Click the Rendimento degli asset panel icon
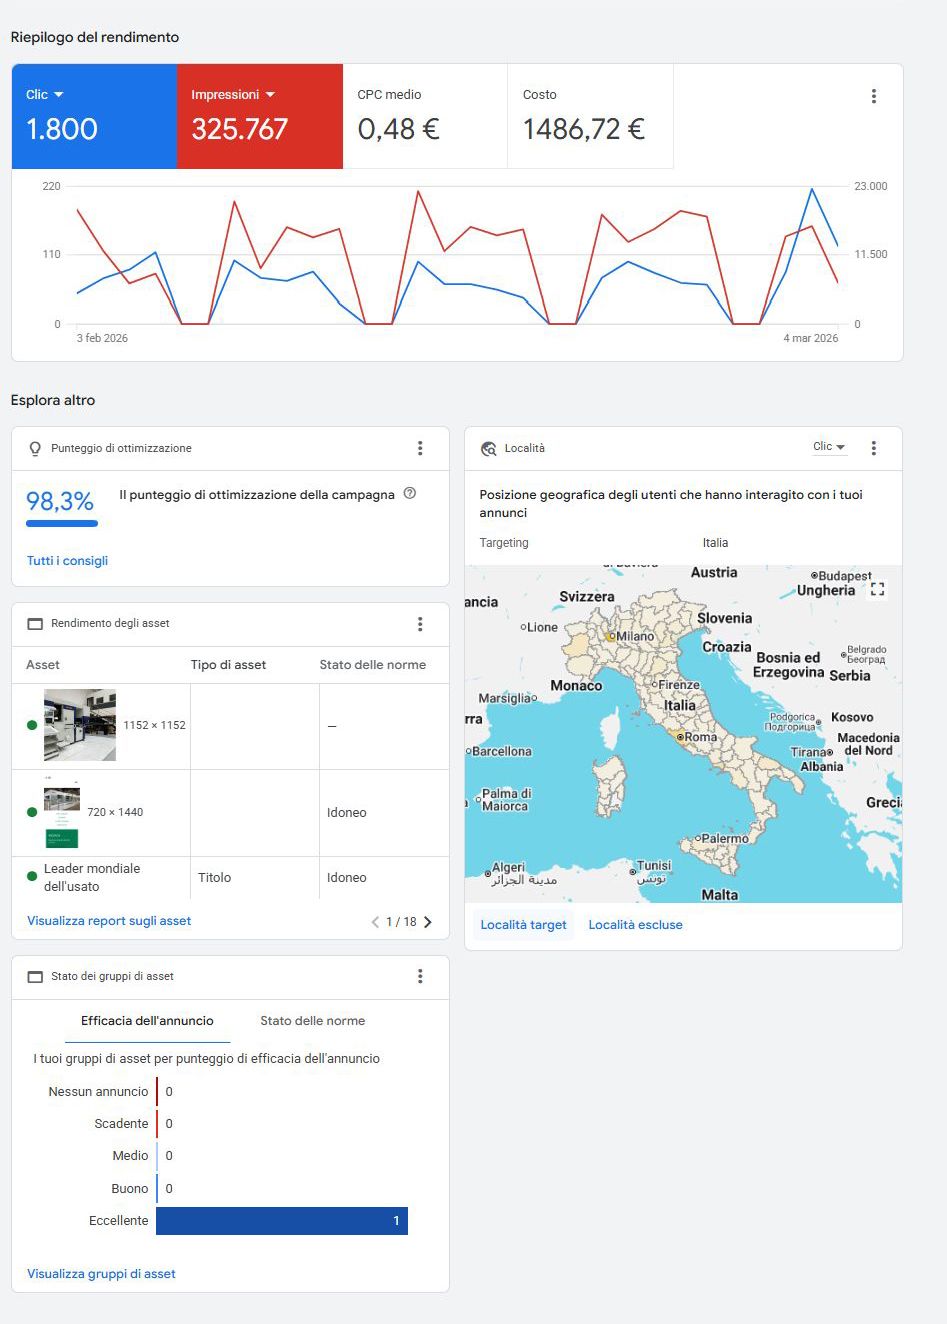947x1324 pixels. tap(35, 624)
